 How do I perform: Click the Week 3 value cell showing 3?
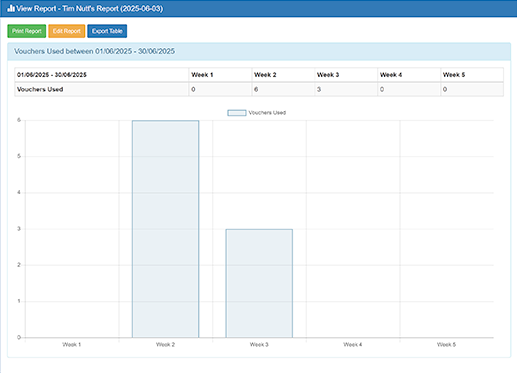click(346, 89)
